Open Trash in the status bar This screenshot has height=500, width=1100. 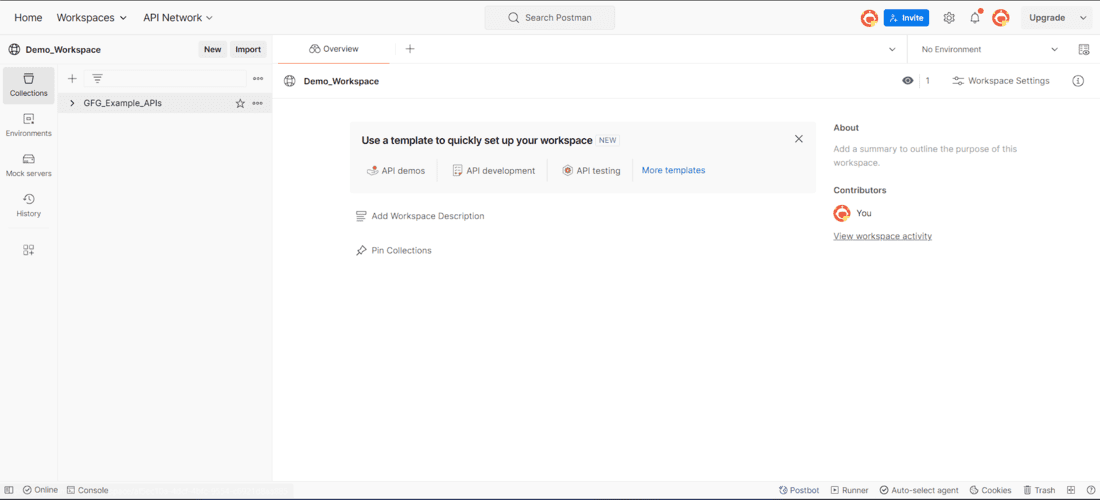pos(1039,490)
